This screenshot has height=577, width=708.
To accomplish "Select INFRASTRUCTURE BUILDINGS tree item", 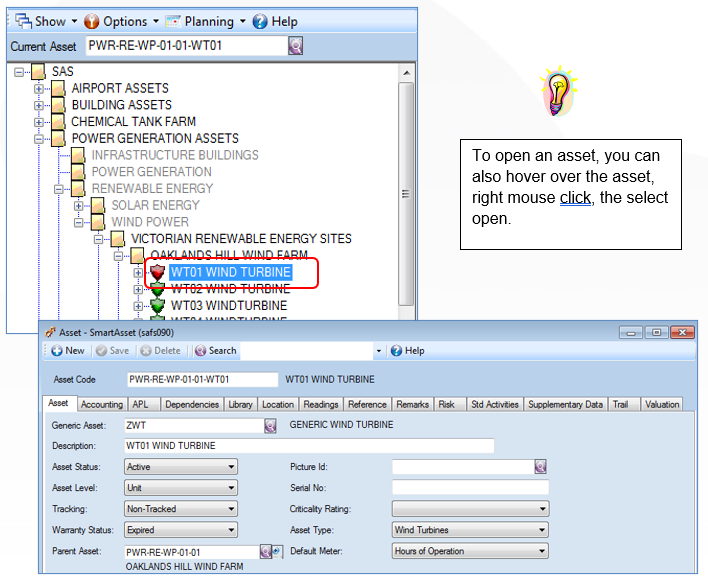I will click(x=175, y=155).
